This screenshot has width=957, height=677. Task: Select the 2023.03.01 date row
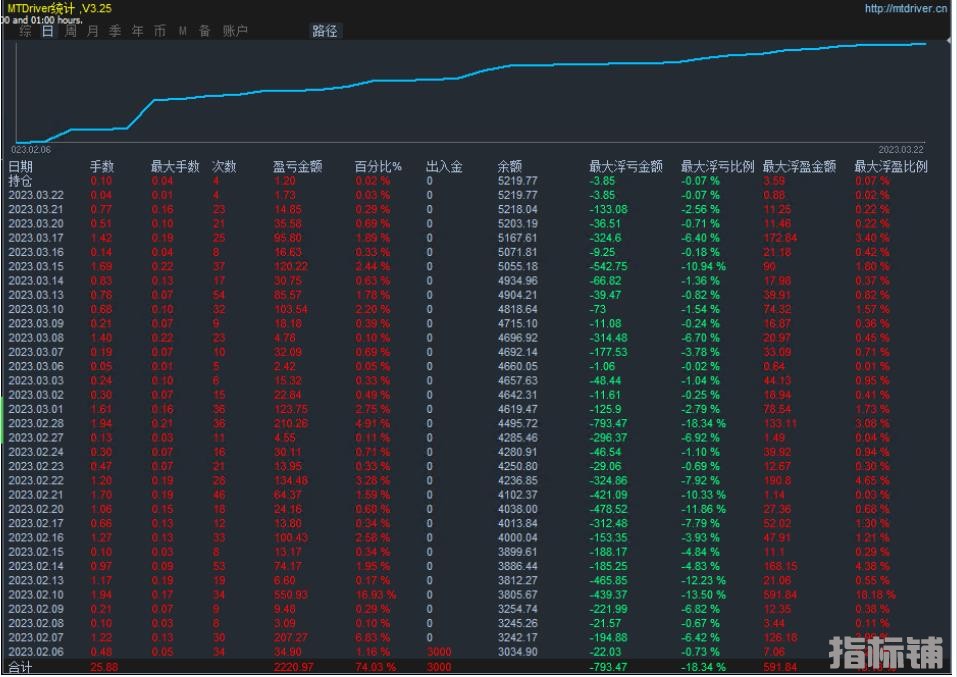coord(36,409)
